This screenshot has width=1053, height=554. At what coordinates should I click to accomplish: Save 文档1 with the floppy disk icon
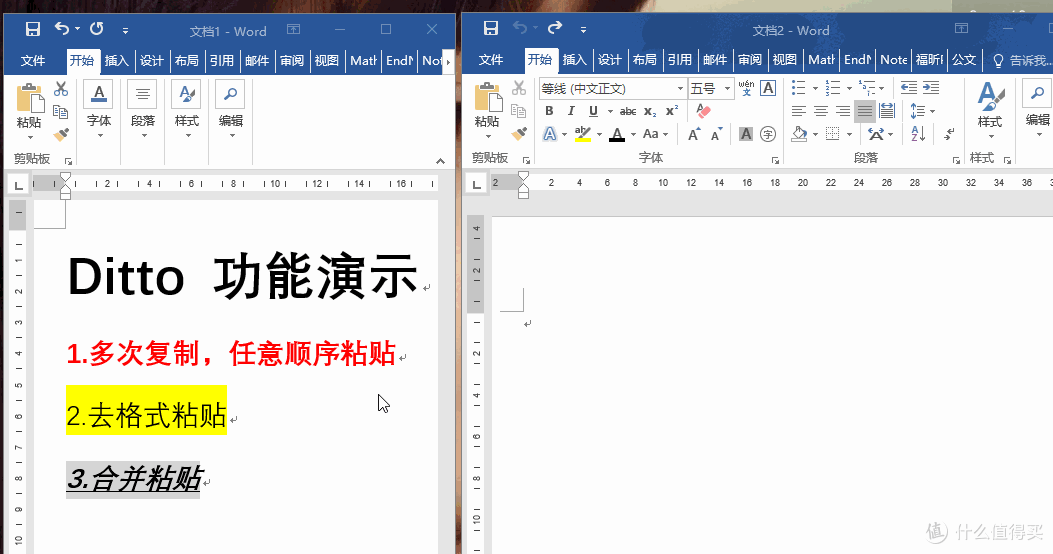click(x=32, y=29)
